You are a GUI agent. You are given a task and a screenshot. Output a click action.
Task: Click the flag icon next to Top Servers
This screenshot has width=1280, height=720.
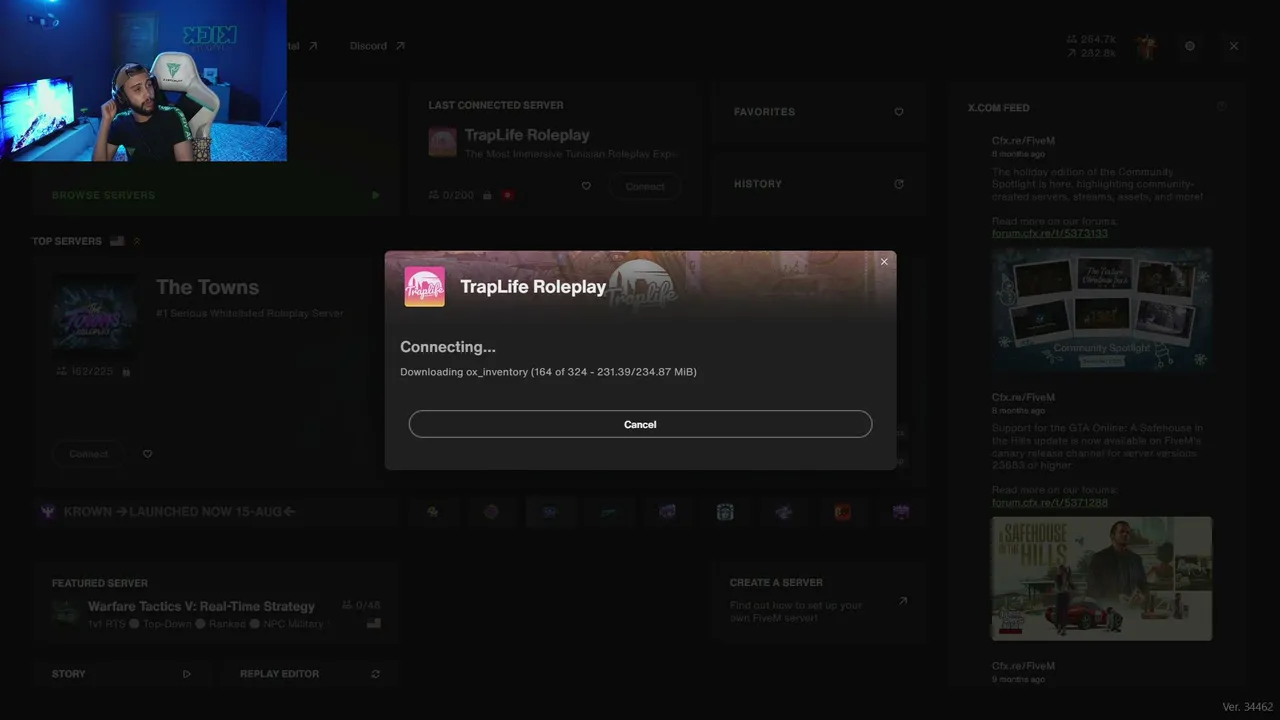pyautogui.click(x=117, y=241)
